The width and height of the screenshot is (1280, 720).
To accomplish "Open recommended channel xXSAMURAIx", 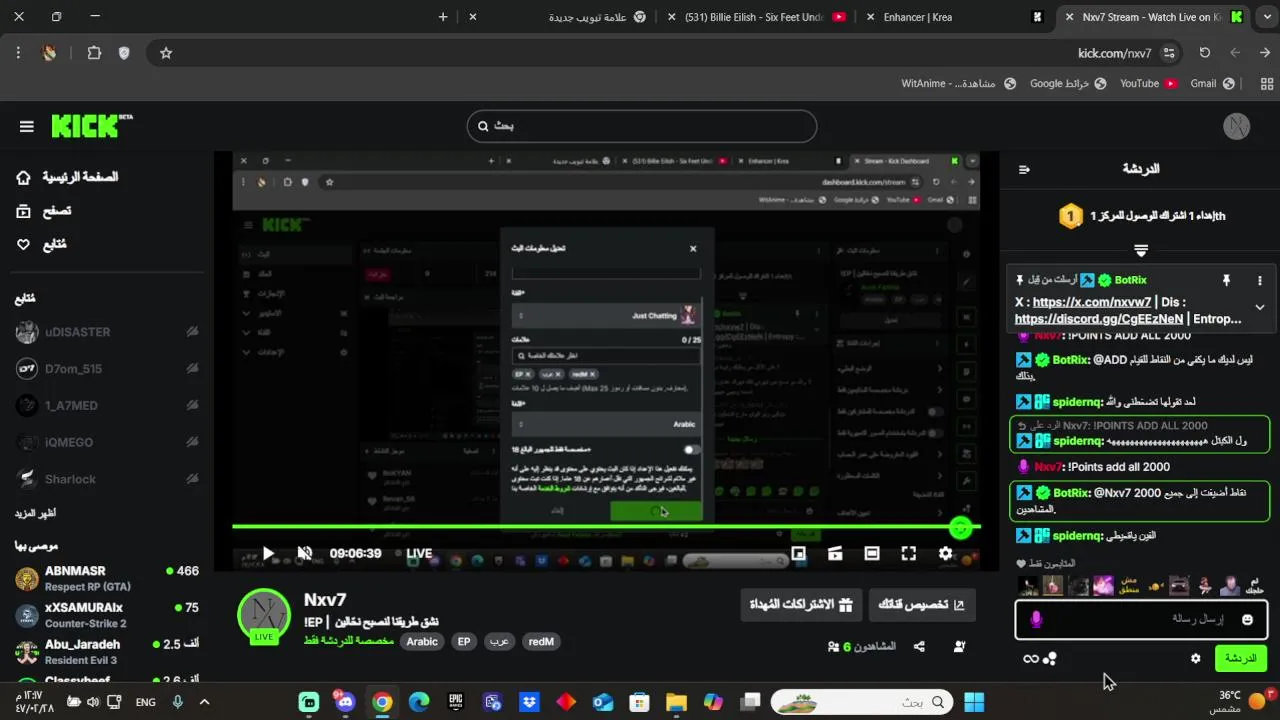I will click(x=106, y=615).
